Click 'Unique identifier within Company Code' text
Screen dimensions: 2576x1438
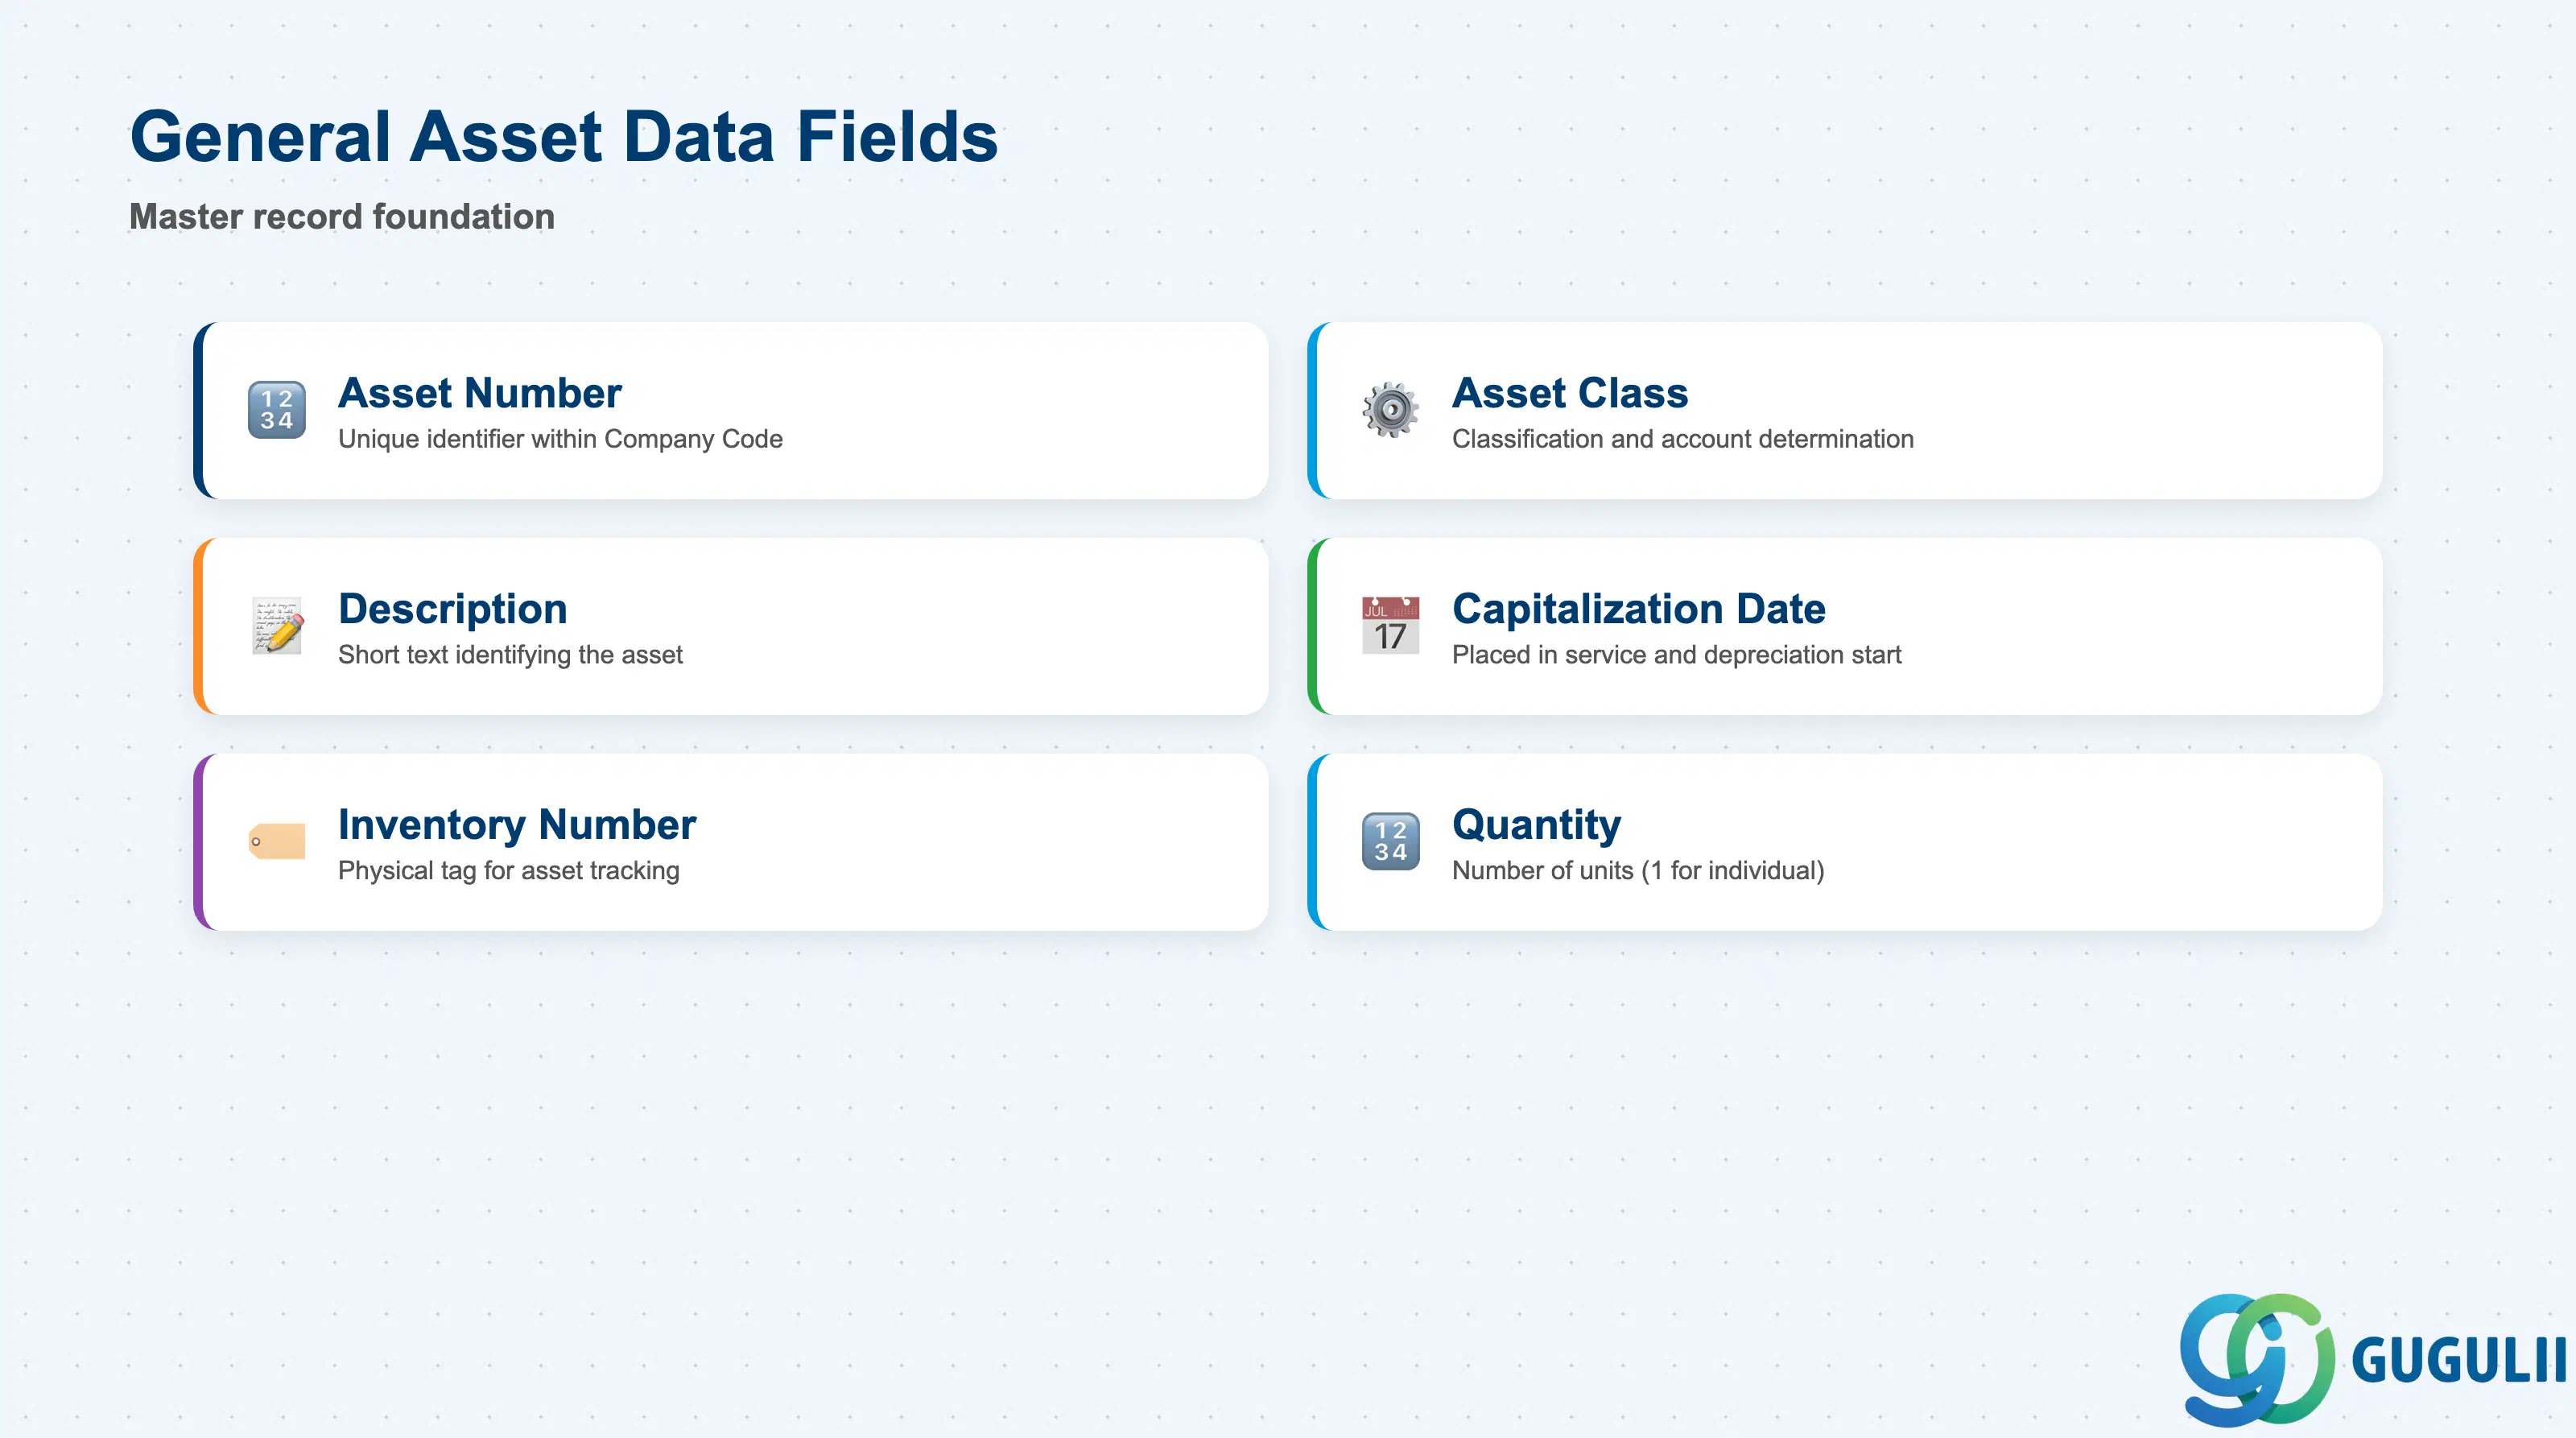[x=560, y=439]
